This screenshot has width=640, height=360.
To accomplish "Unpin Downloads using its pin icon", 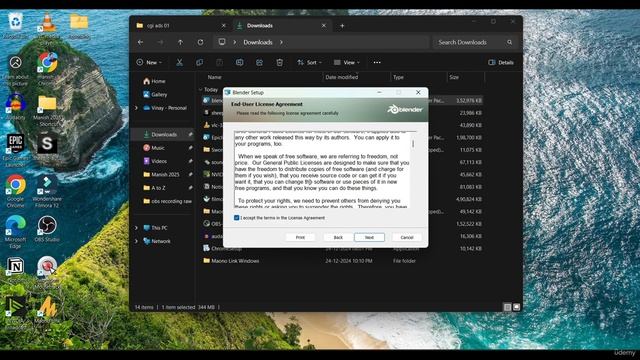I will [x=190, y=134].
